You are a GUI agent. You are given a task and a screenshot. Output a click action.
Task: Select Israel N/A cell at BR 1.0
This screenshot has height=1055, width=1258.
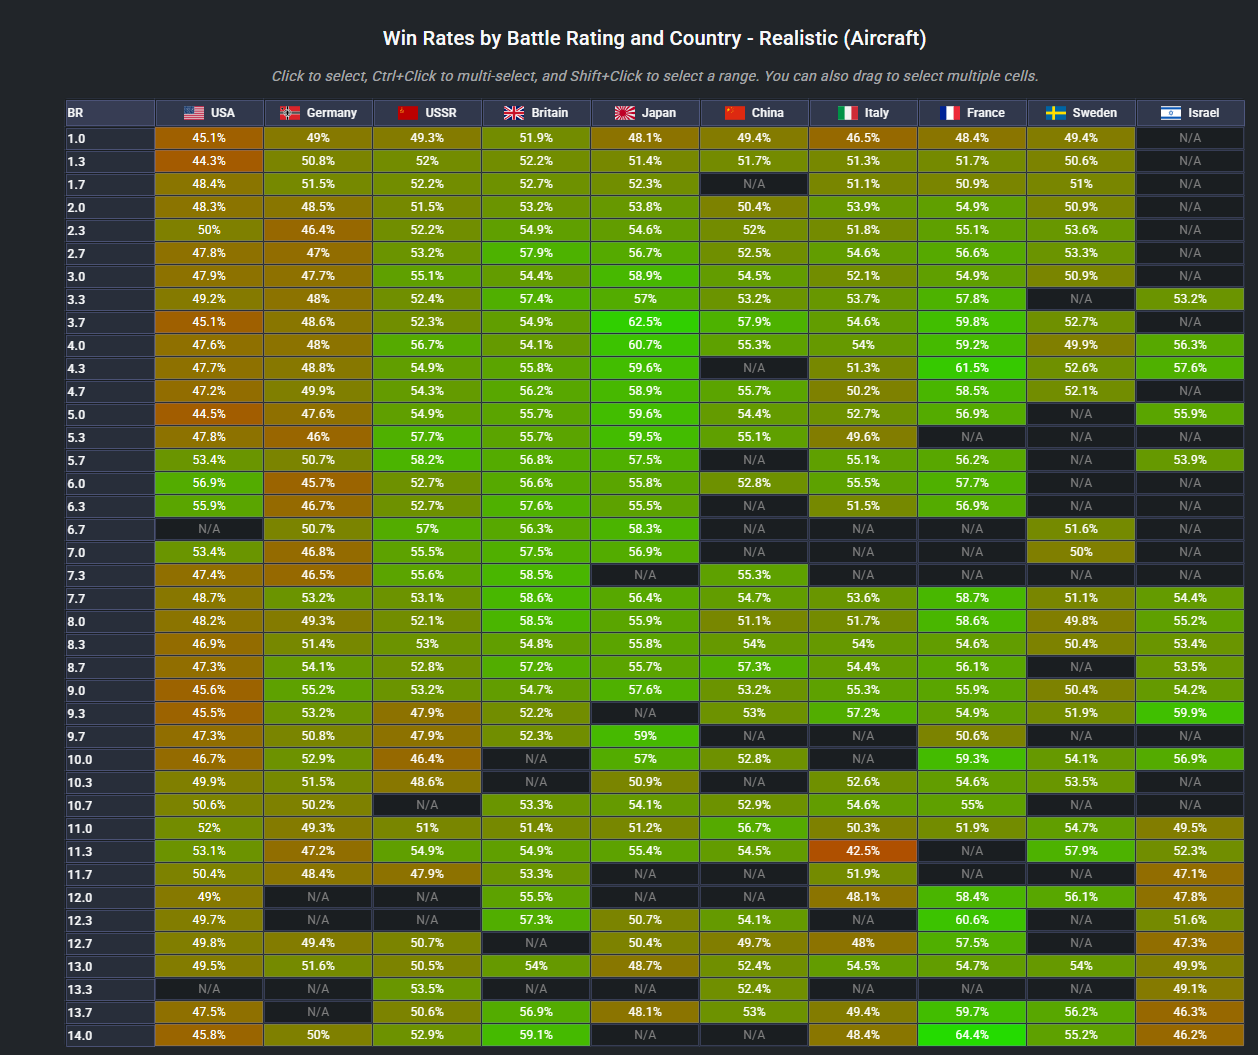point(1190,138)
